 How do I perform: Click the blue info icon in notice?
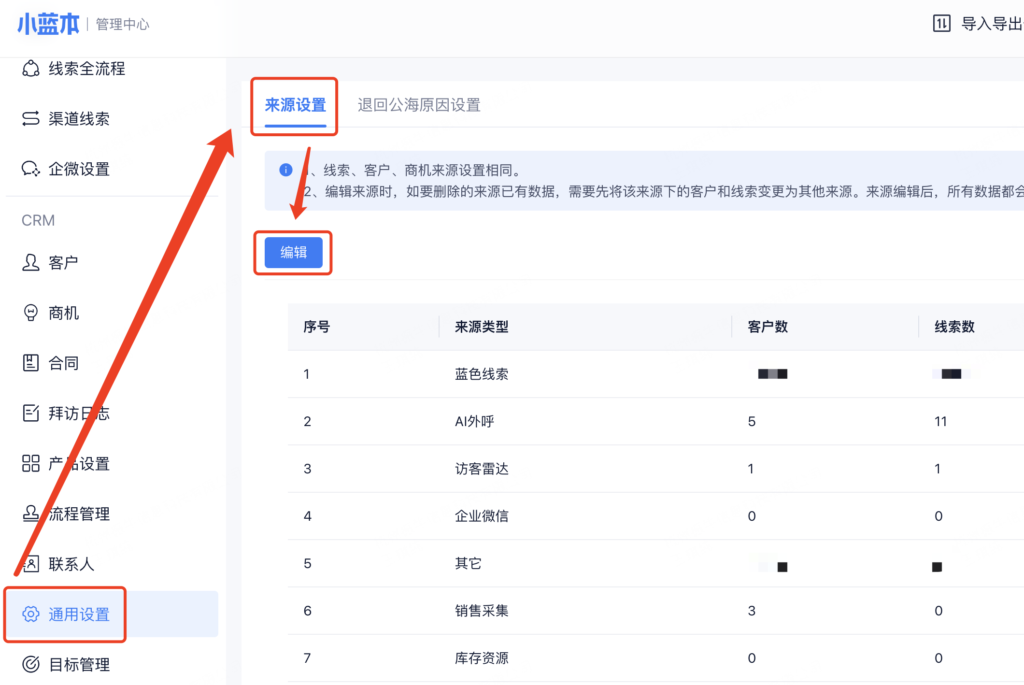tap(286, 170)
